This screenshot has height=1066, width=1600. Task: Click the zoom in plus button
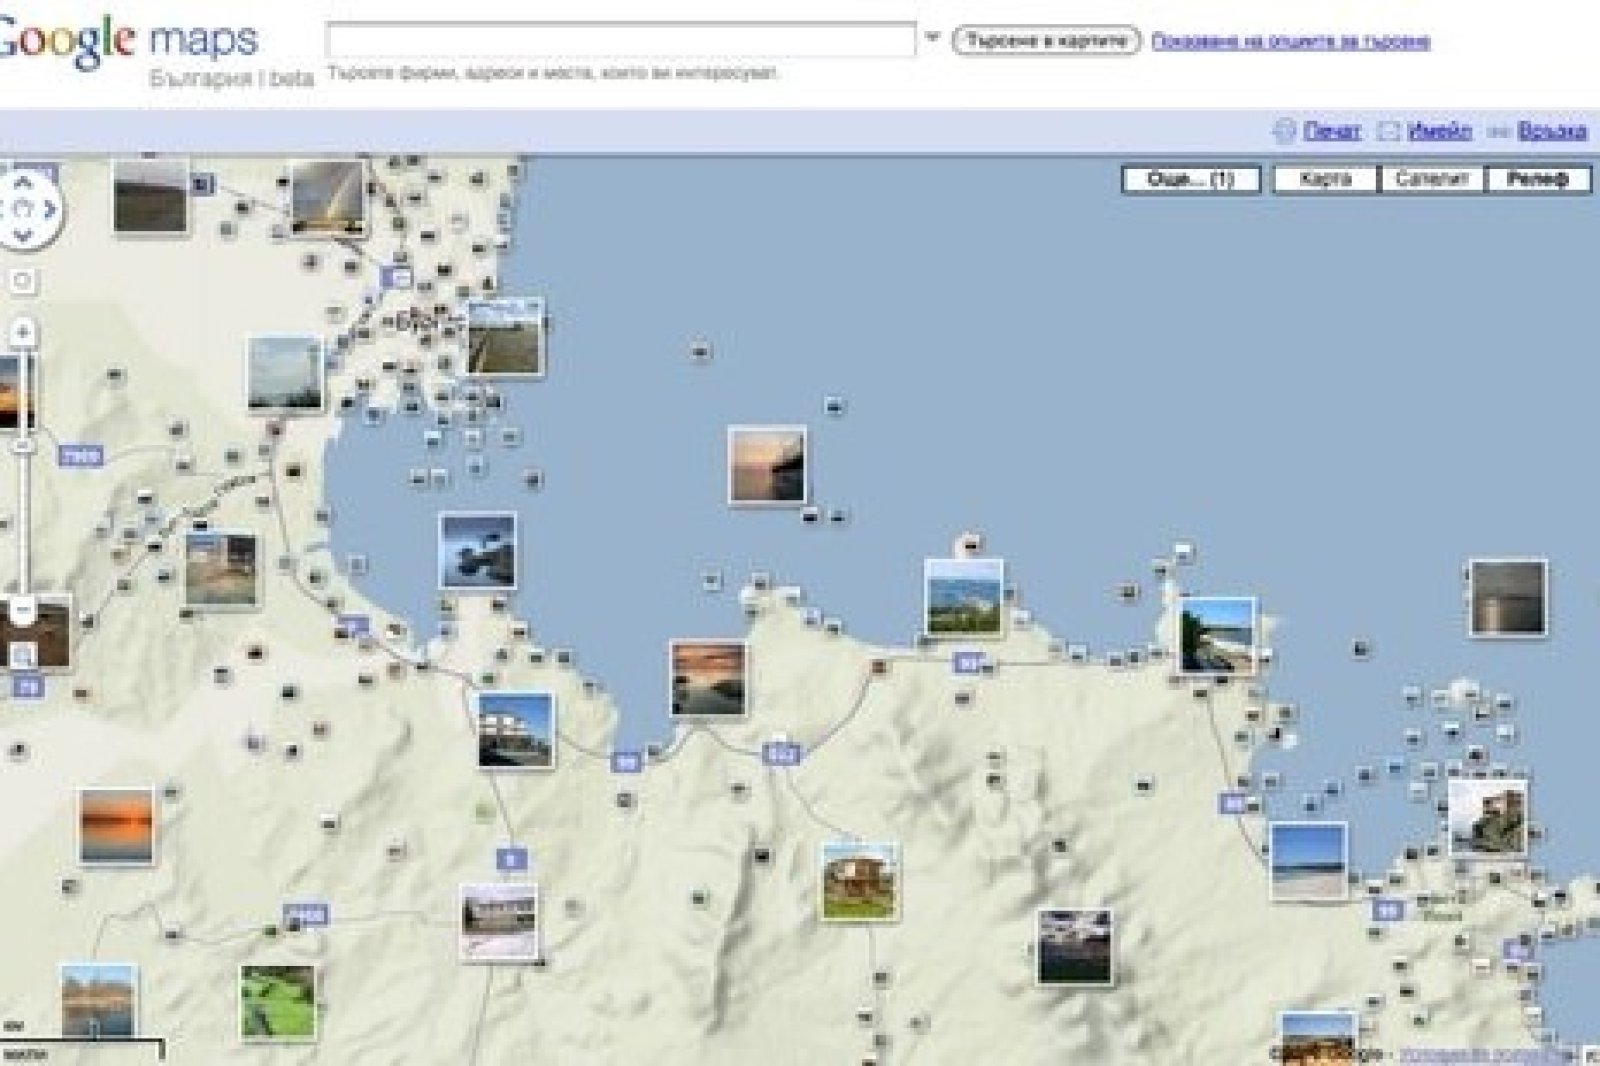pyautogui.click(x=22, y=331)
